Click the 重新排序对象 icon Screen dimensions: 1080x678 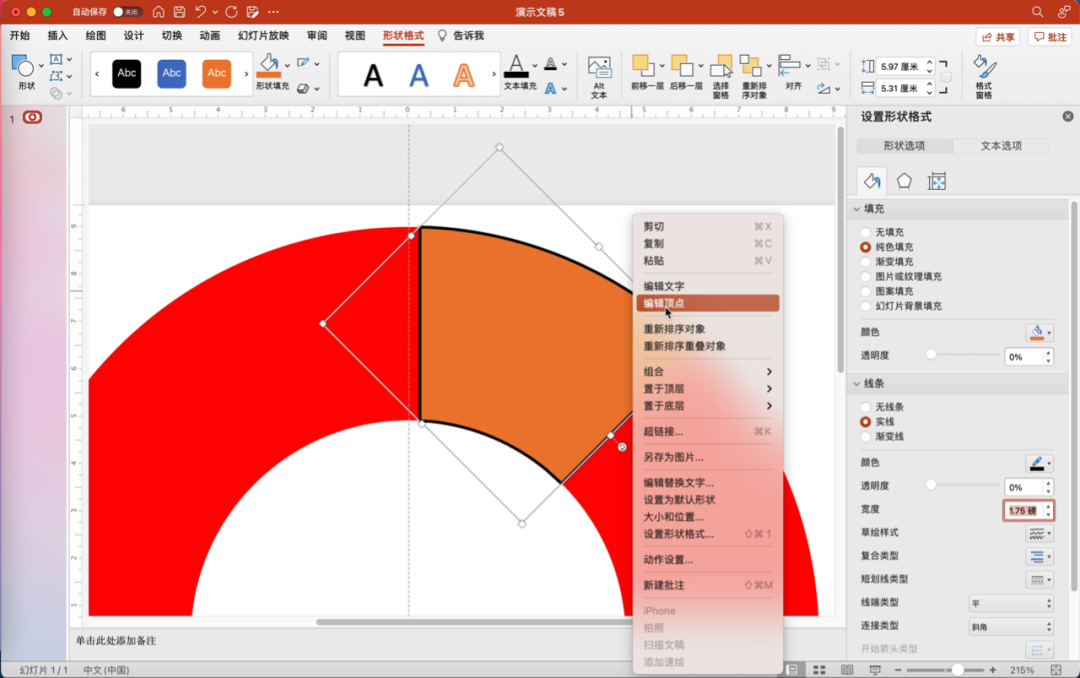pyautogui.click(x=751, y=65)
